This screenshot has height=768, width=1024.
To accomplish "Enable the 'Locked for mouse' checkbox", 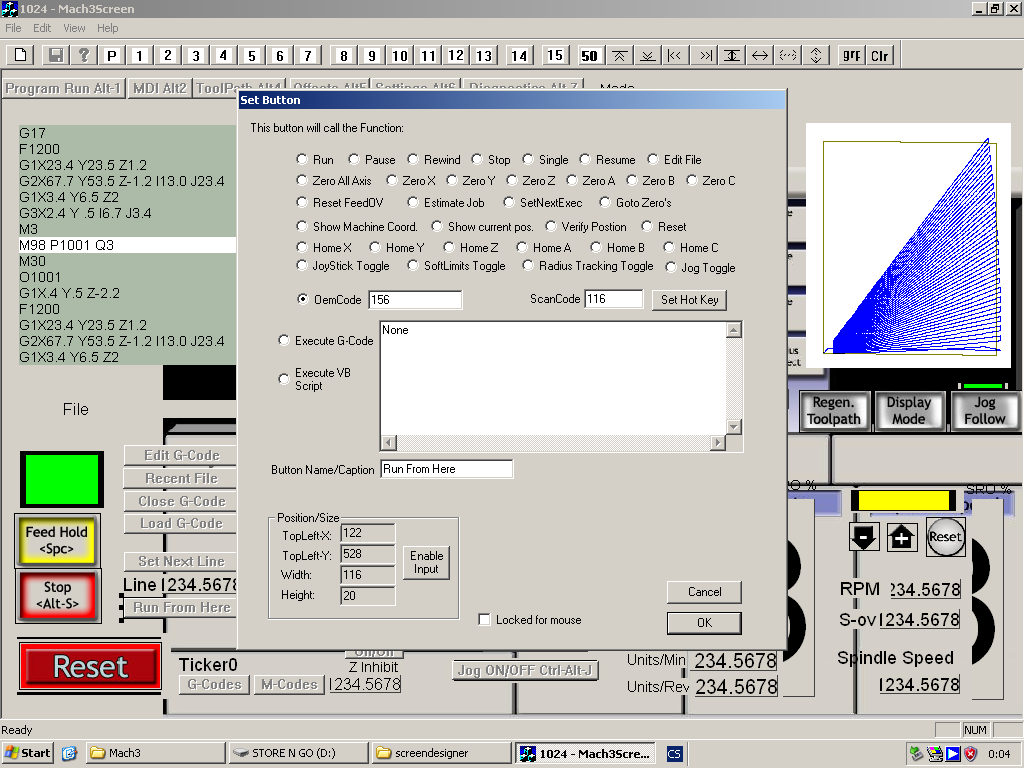I will pos(485,620).
